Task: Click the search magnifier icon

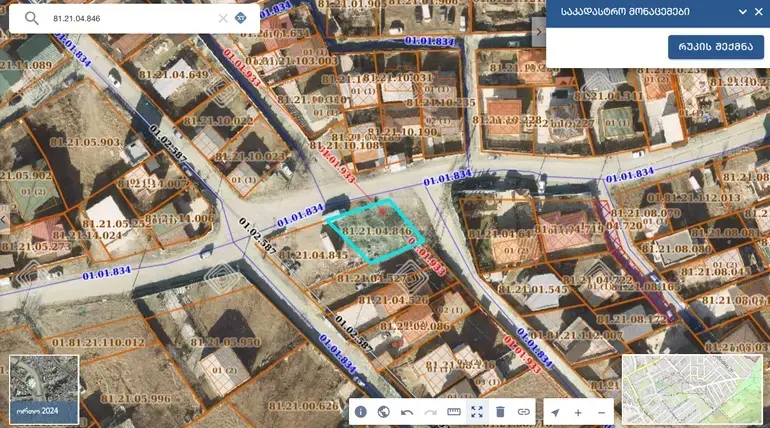Action: (31, 18)
